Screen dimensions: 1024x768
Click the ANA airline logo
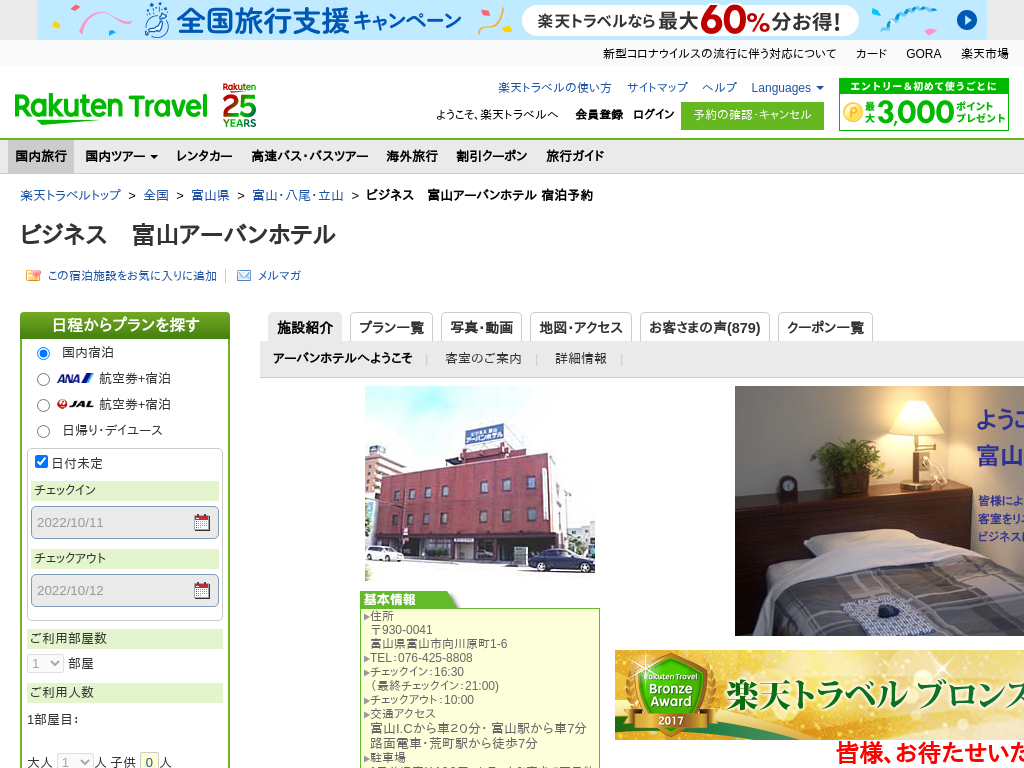pos(75,378)
